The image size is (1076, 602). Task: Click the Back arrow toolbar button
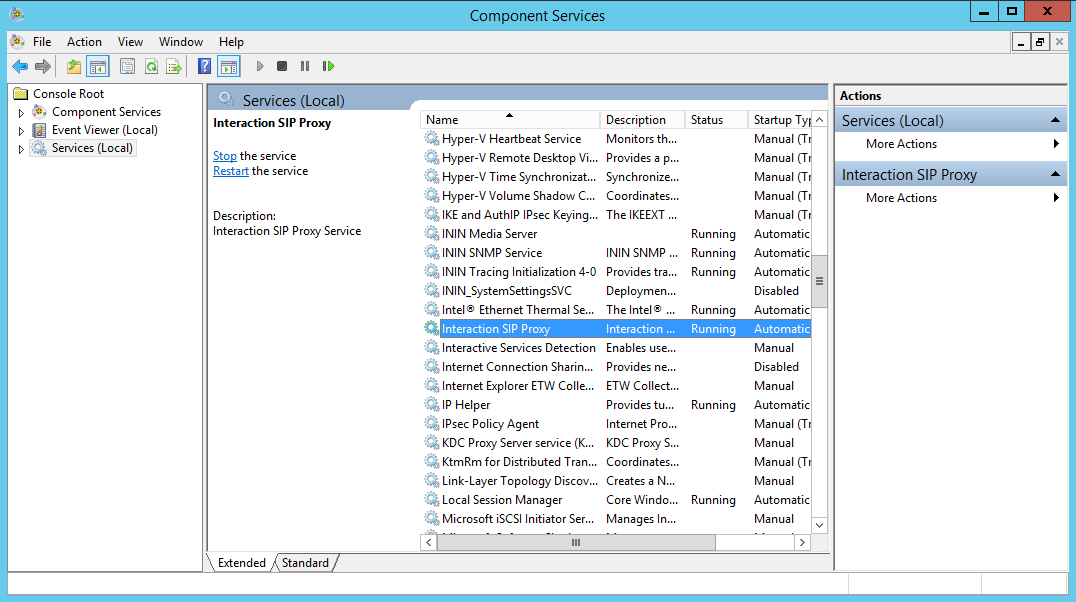coord(20,67)
